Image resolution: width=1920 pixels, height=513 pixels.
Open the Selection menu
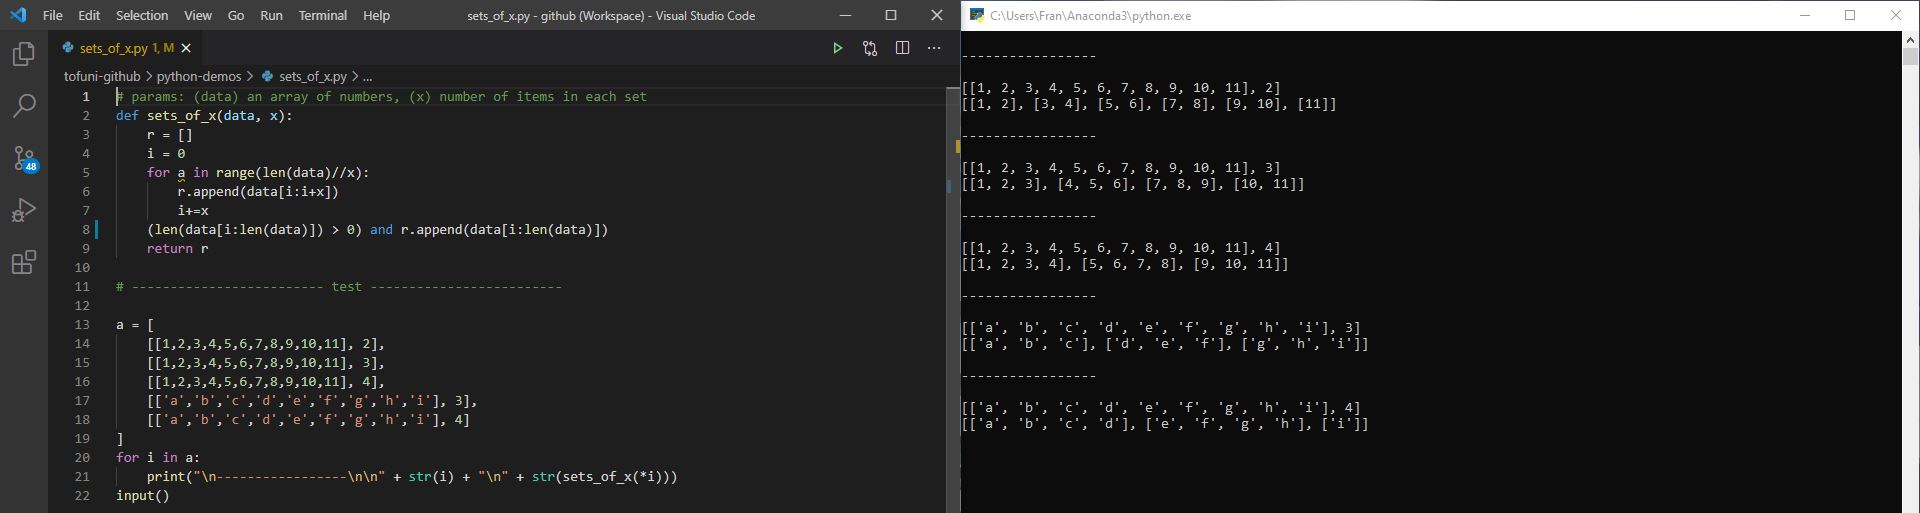pos(142,15)
